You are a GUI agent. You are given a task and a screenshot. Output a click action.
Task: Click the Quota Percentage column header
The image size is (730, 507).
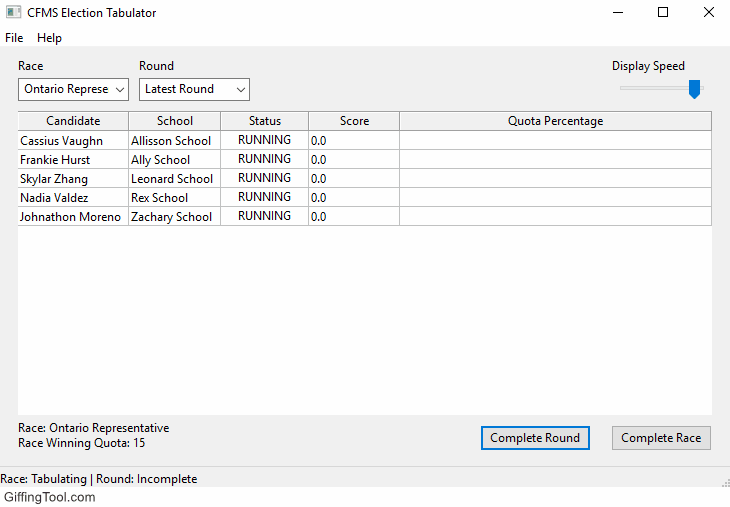[555, 121]
